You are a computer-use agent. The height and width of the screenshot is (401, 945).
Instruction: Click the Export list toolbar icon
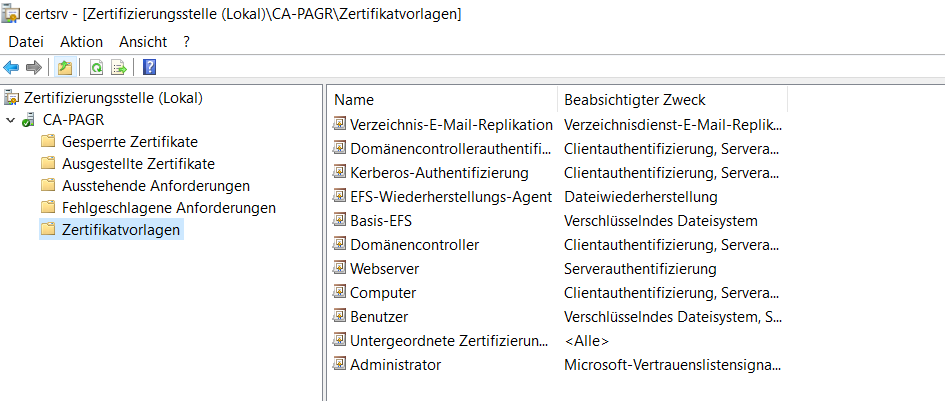(119, 68)
